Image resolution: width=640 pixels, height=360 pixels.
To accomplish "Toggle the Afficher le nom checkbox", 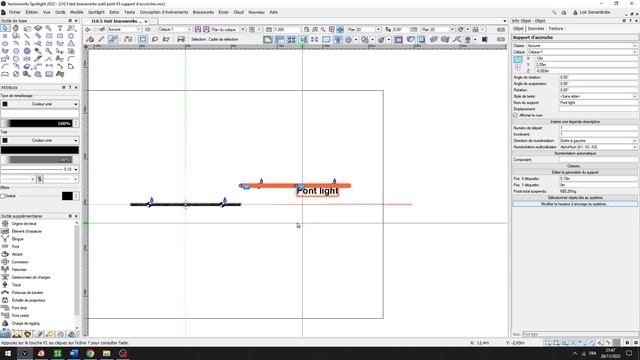I will [x=516, y=116].
